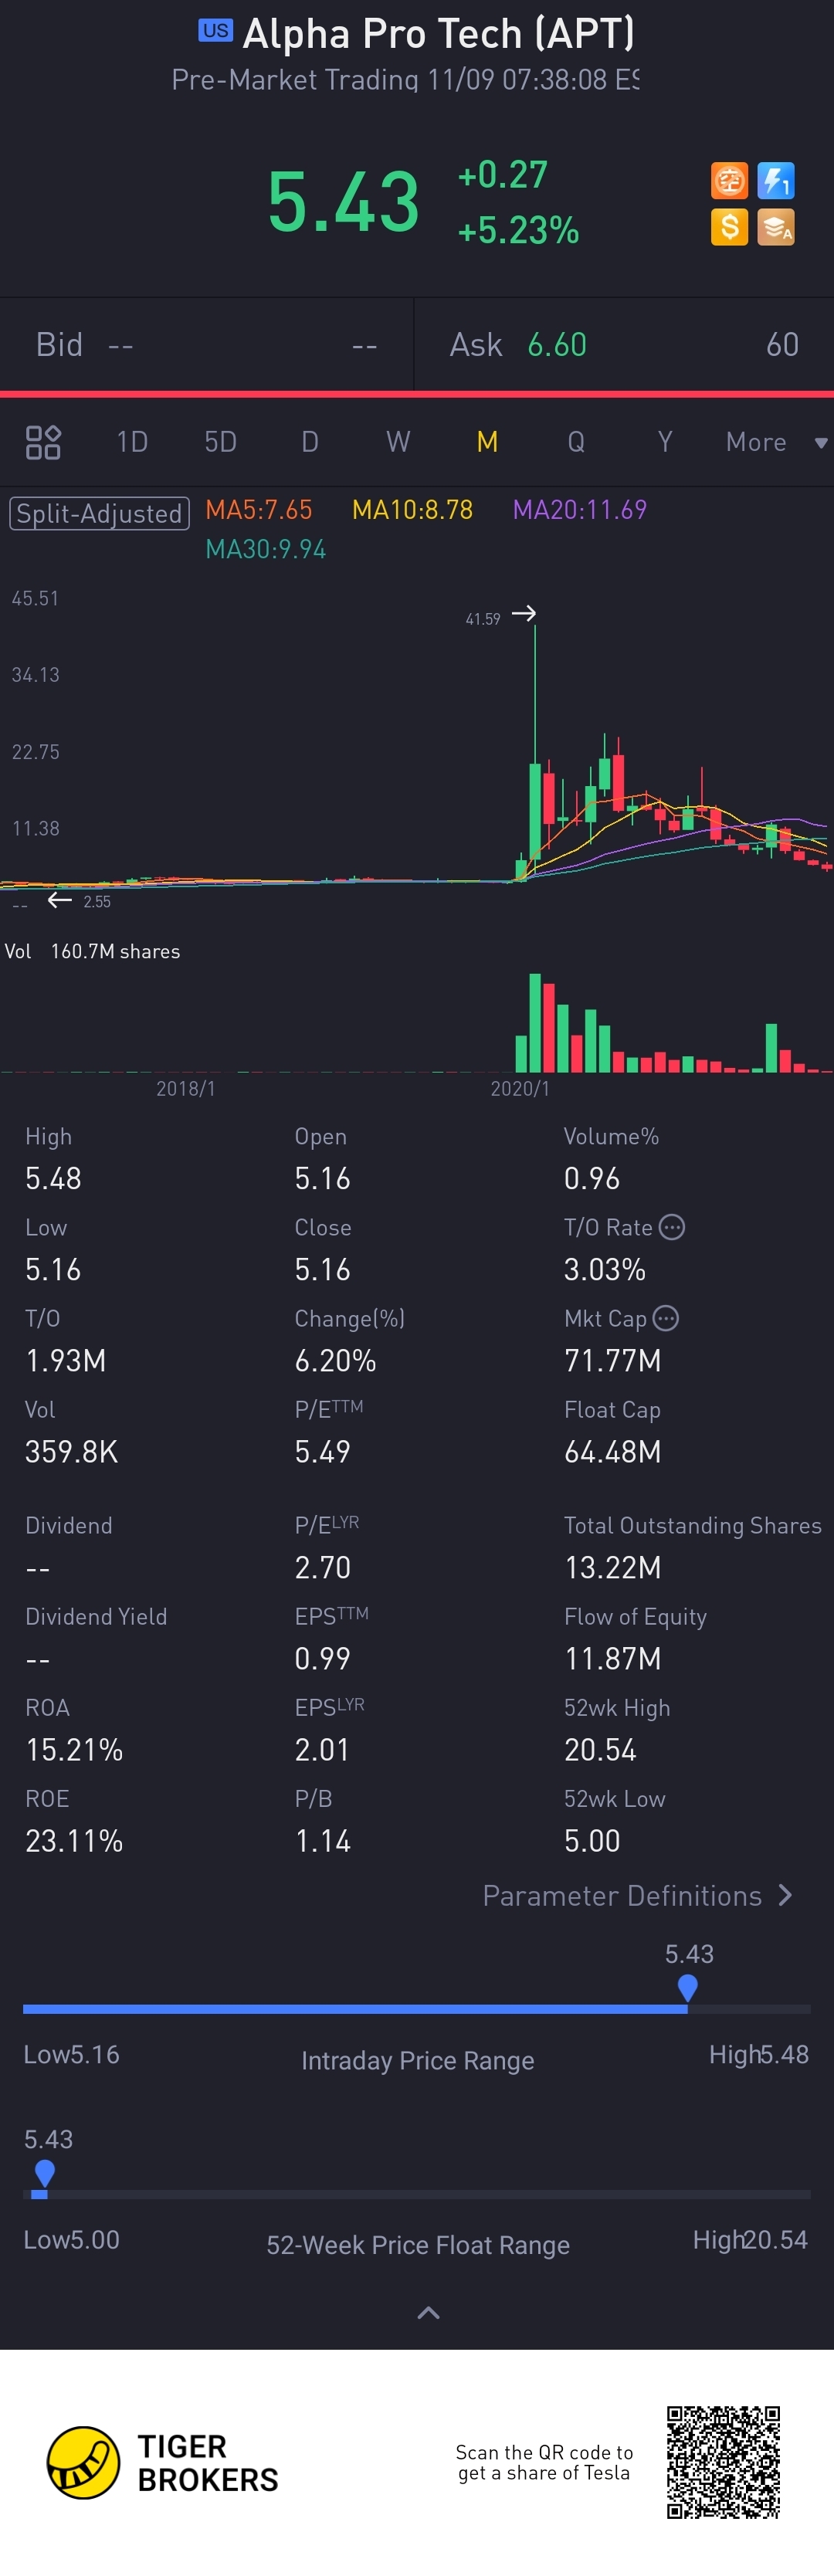Tap the 52-Week Price Float Range marker
Viewport: 834px width, 2576px height.
pos(44,2173)
